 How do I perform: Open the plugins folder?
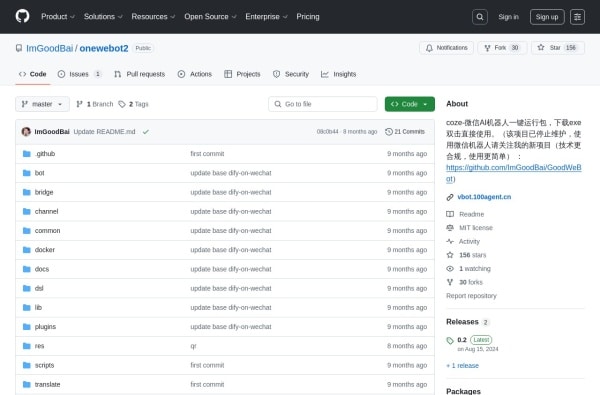(x=45, y=327)
